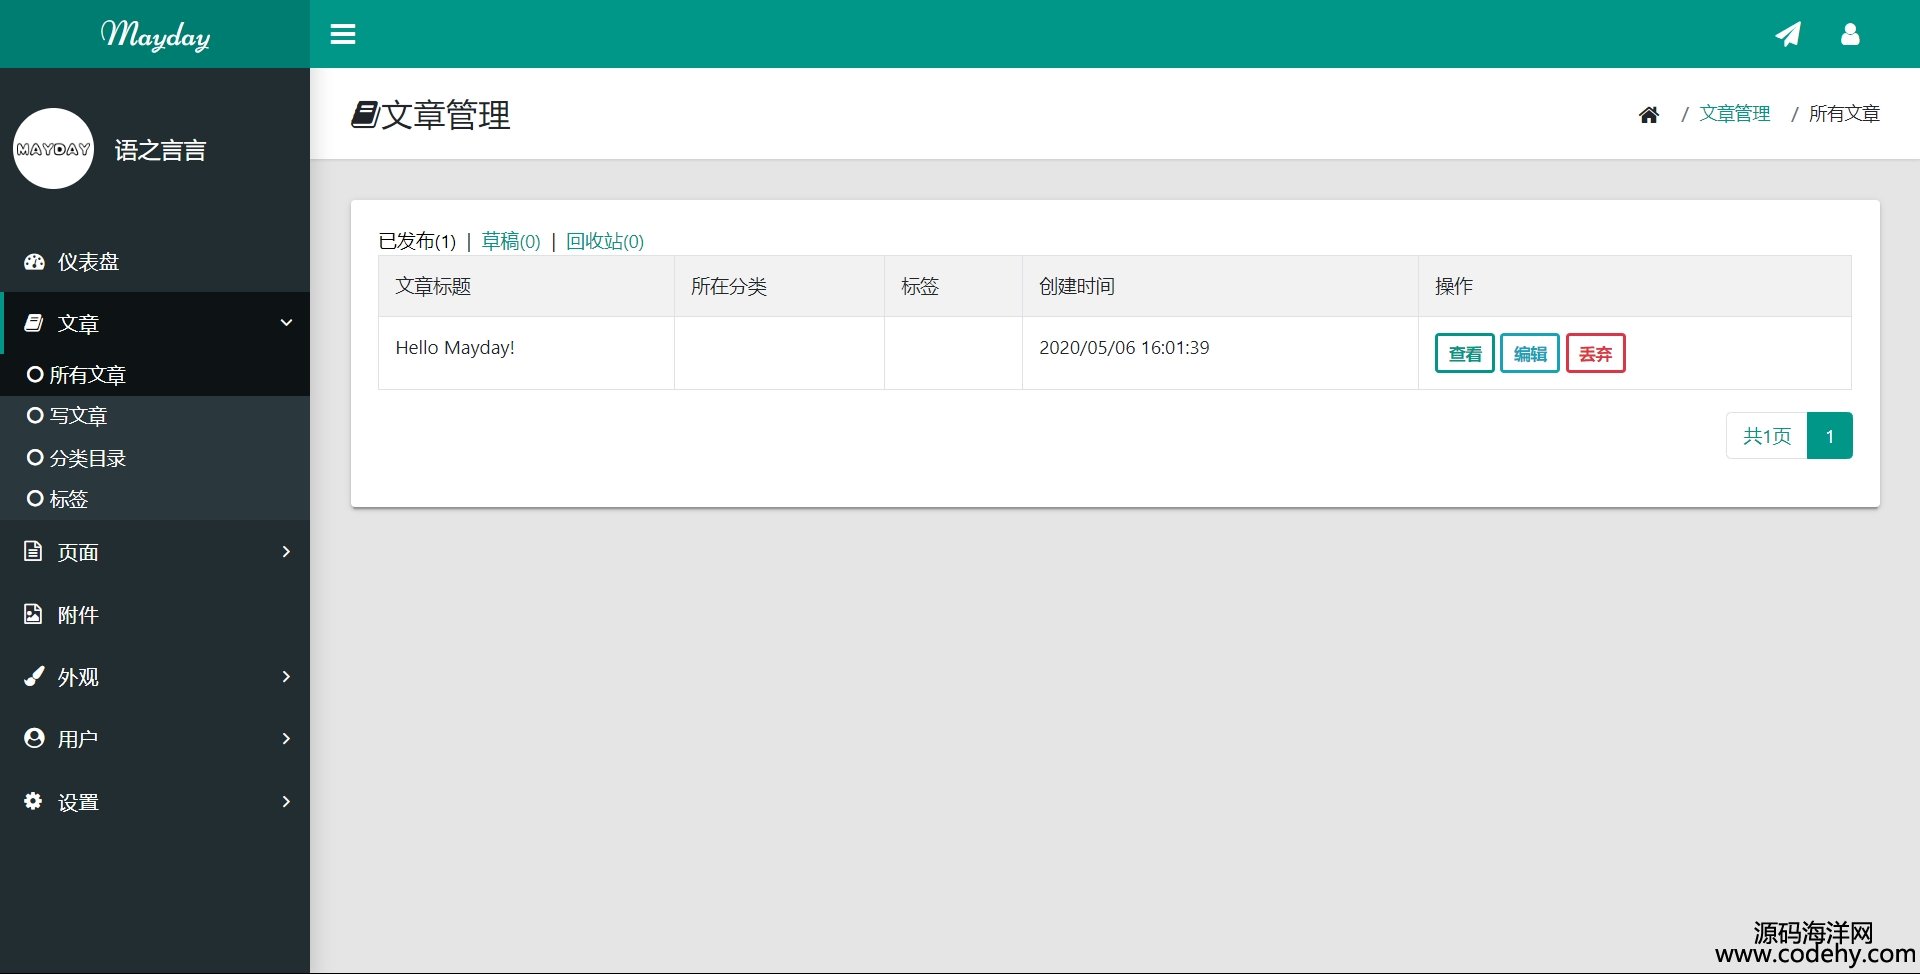
Task: Click the 共1页 pagination label
Action: coord(1767,436)
